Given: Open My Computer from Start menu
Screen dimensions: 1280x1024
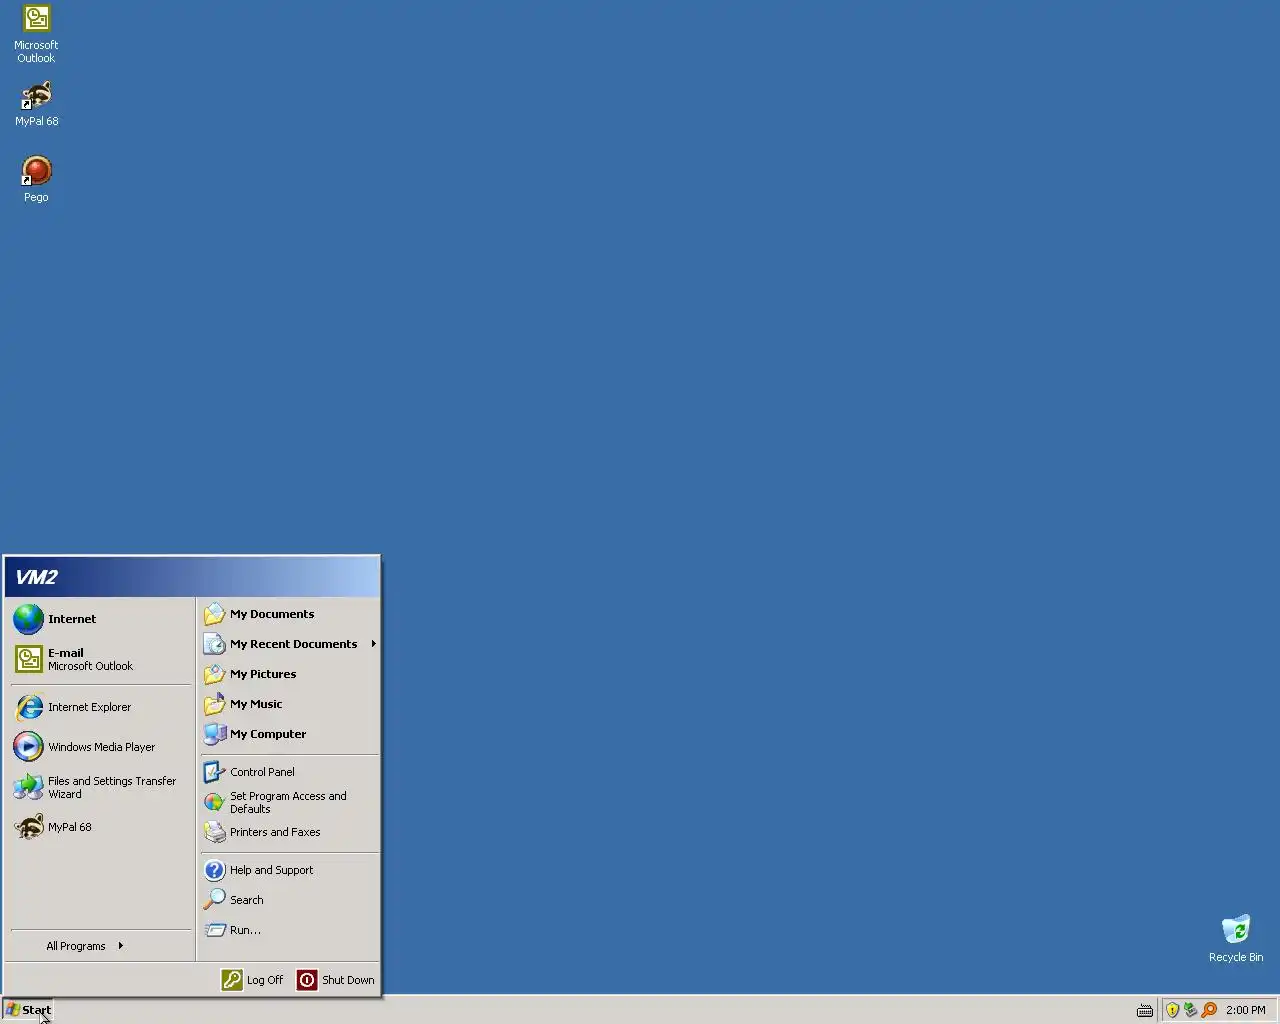Looking at the screenshot, I should click(x=289, y=734).
